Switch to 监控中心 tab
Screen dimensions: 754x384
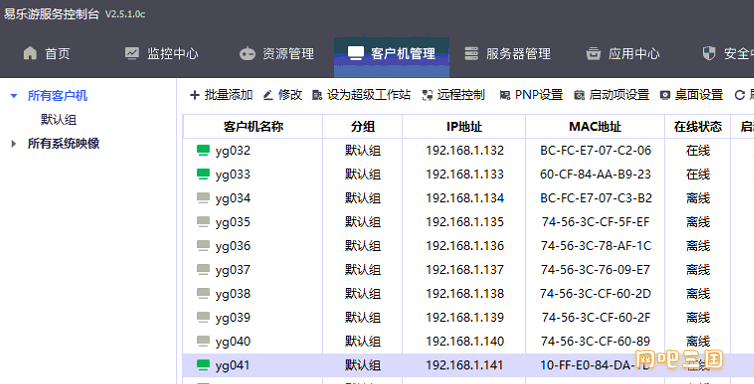(162, 53)
